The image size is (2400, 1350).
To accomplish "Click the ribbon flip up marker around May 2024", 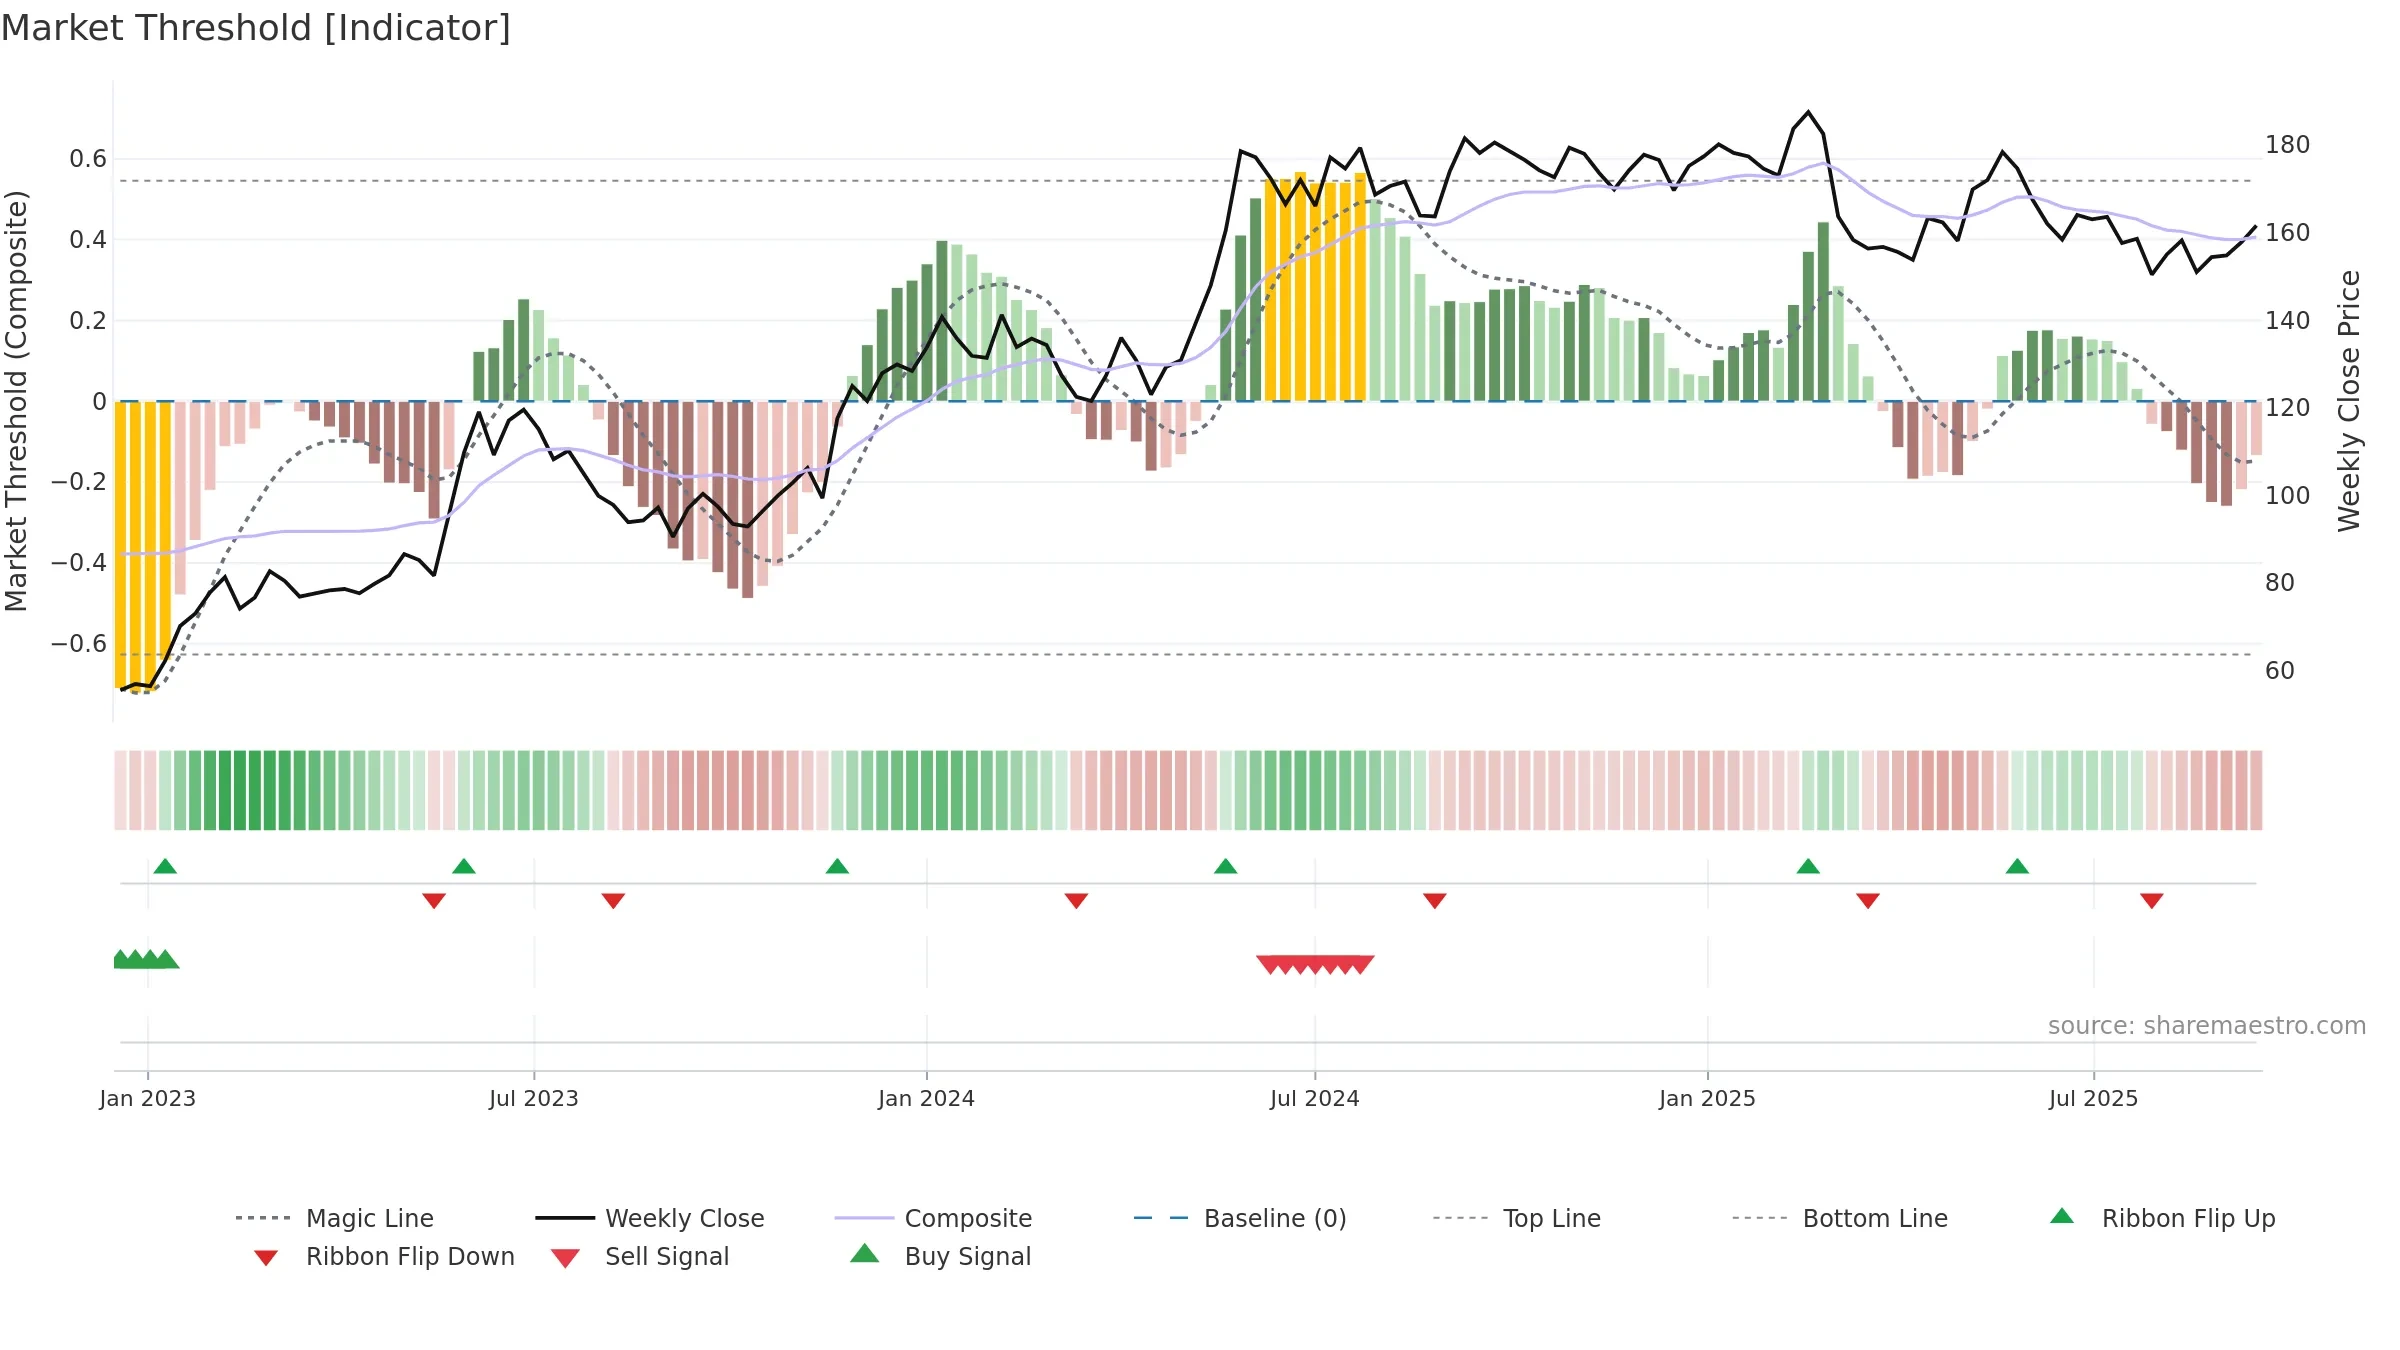I will [x=1226, y=866].
